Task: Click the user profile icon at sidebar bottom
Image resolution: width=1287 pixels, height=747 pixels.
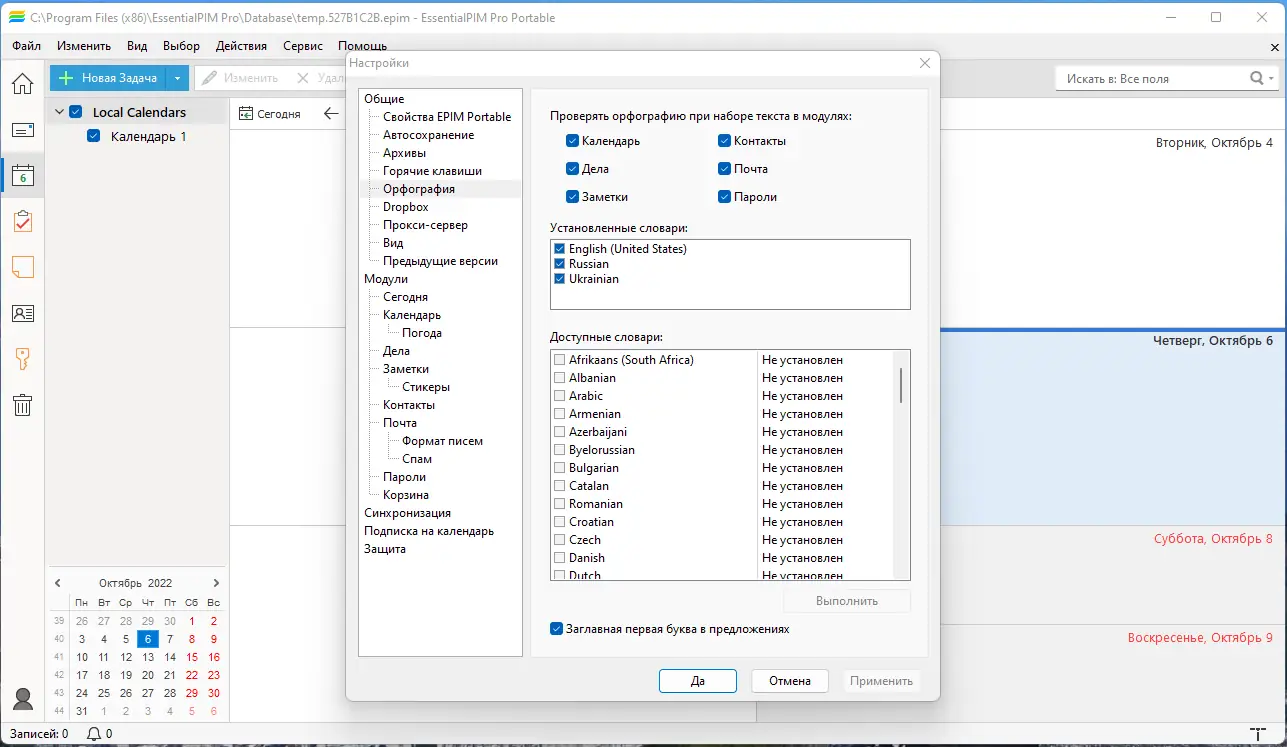Action: [x=22, y=699]
